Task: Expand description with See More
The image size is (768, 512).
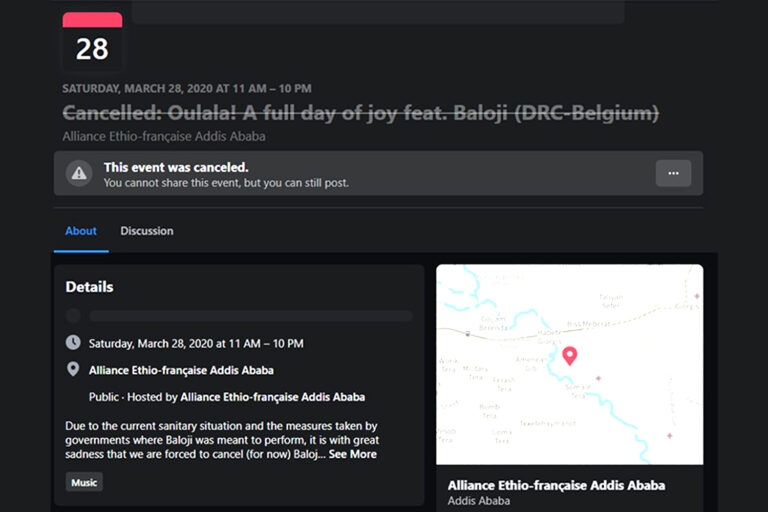Action: [x=353, y=454]
